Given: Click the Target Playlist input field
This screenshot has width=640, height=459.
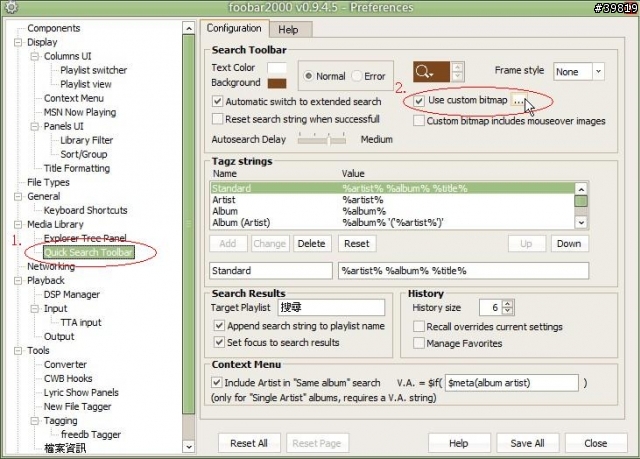Looking at the screenshot, I should (331, 307).
